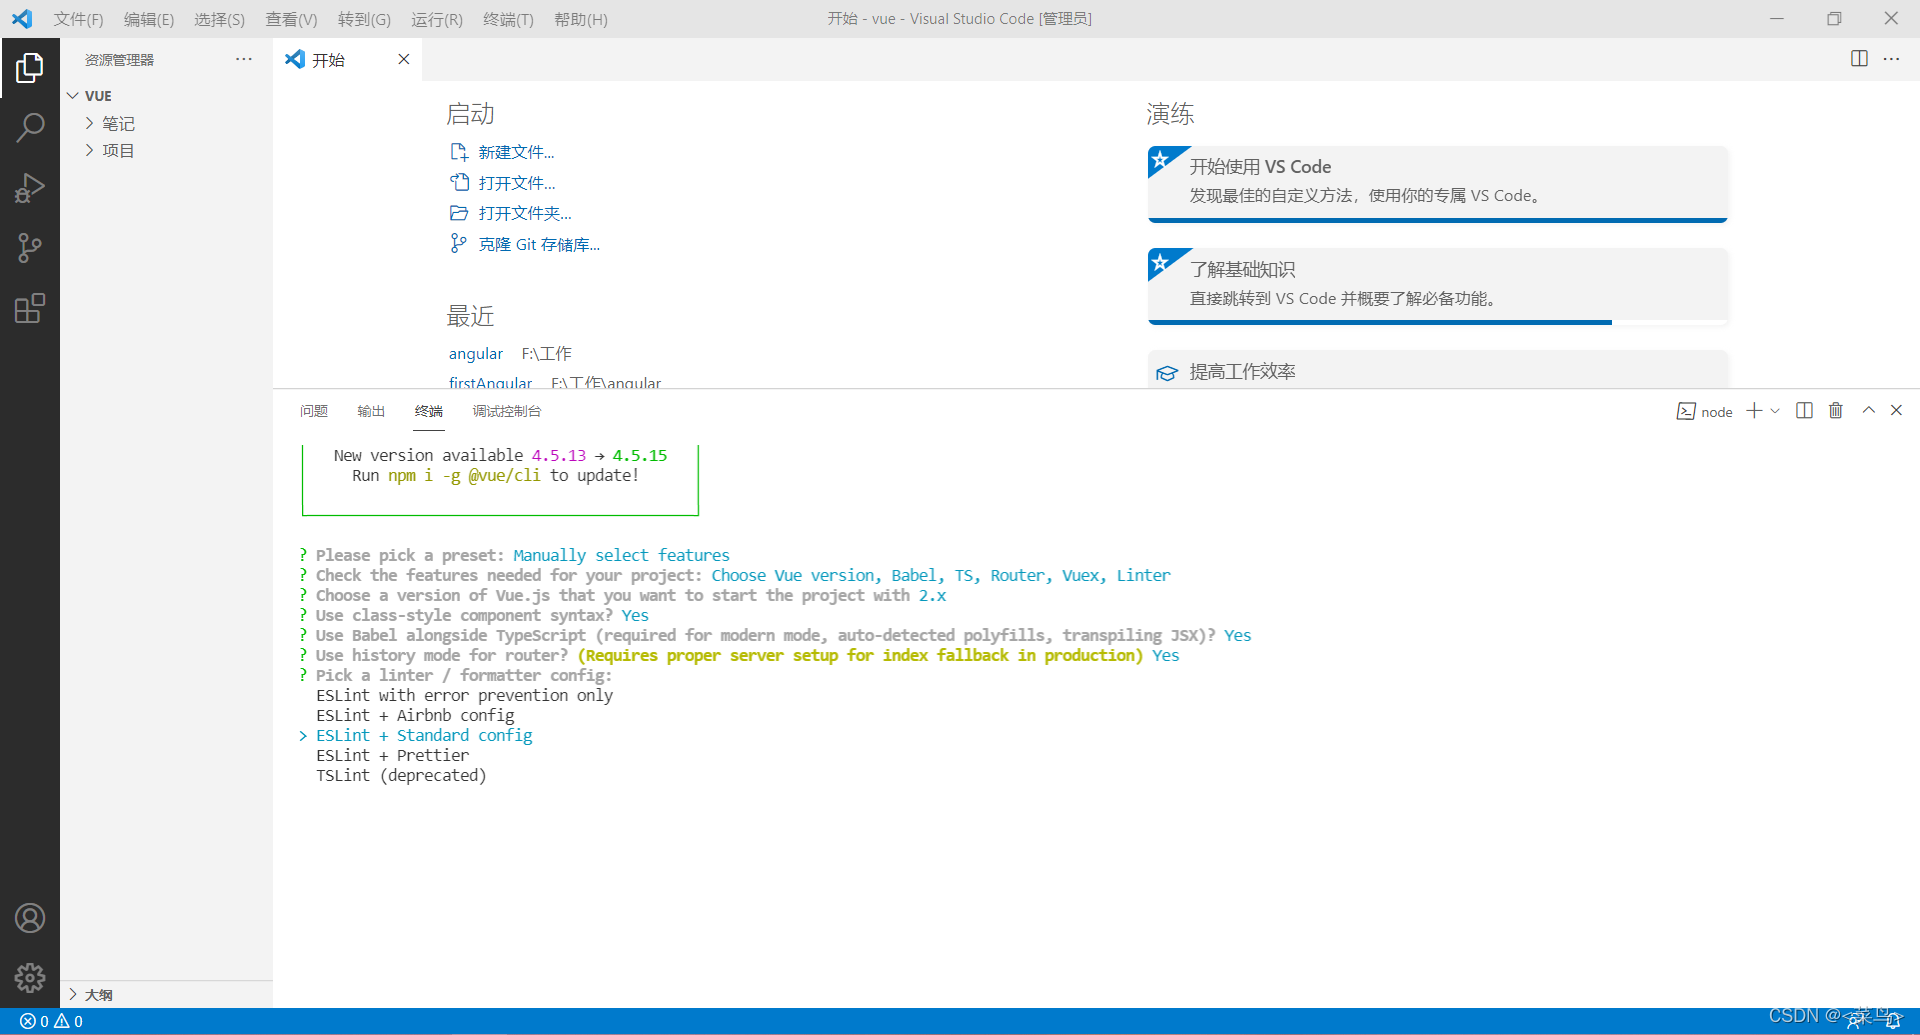The width and height of the screenshot is (1920, 1035).
Task: Click the 打开文件夹... link
Action: tap(525, 213)
